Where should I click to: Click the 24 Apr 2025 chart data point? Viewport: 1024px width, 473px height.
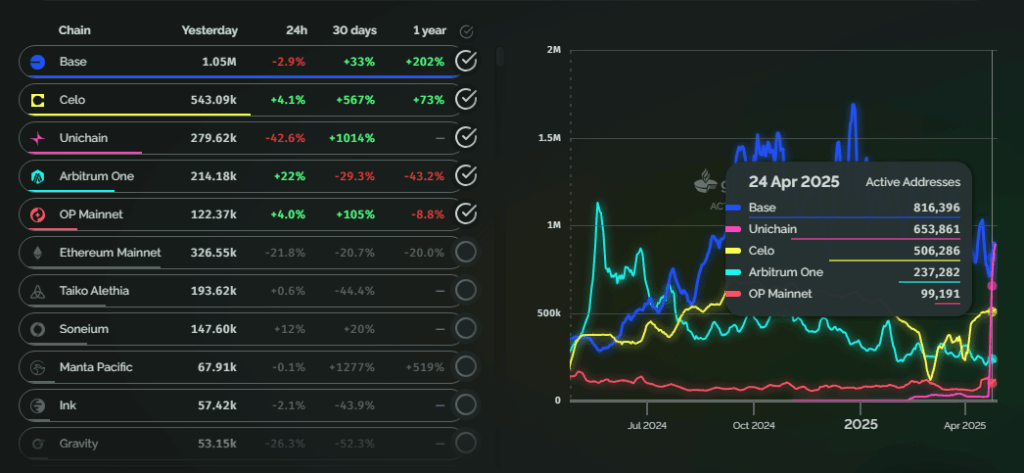[993, 286]
